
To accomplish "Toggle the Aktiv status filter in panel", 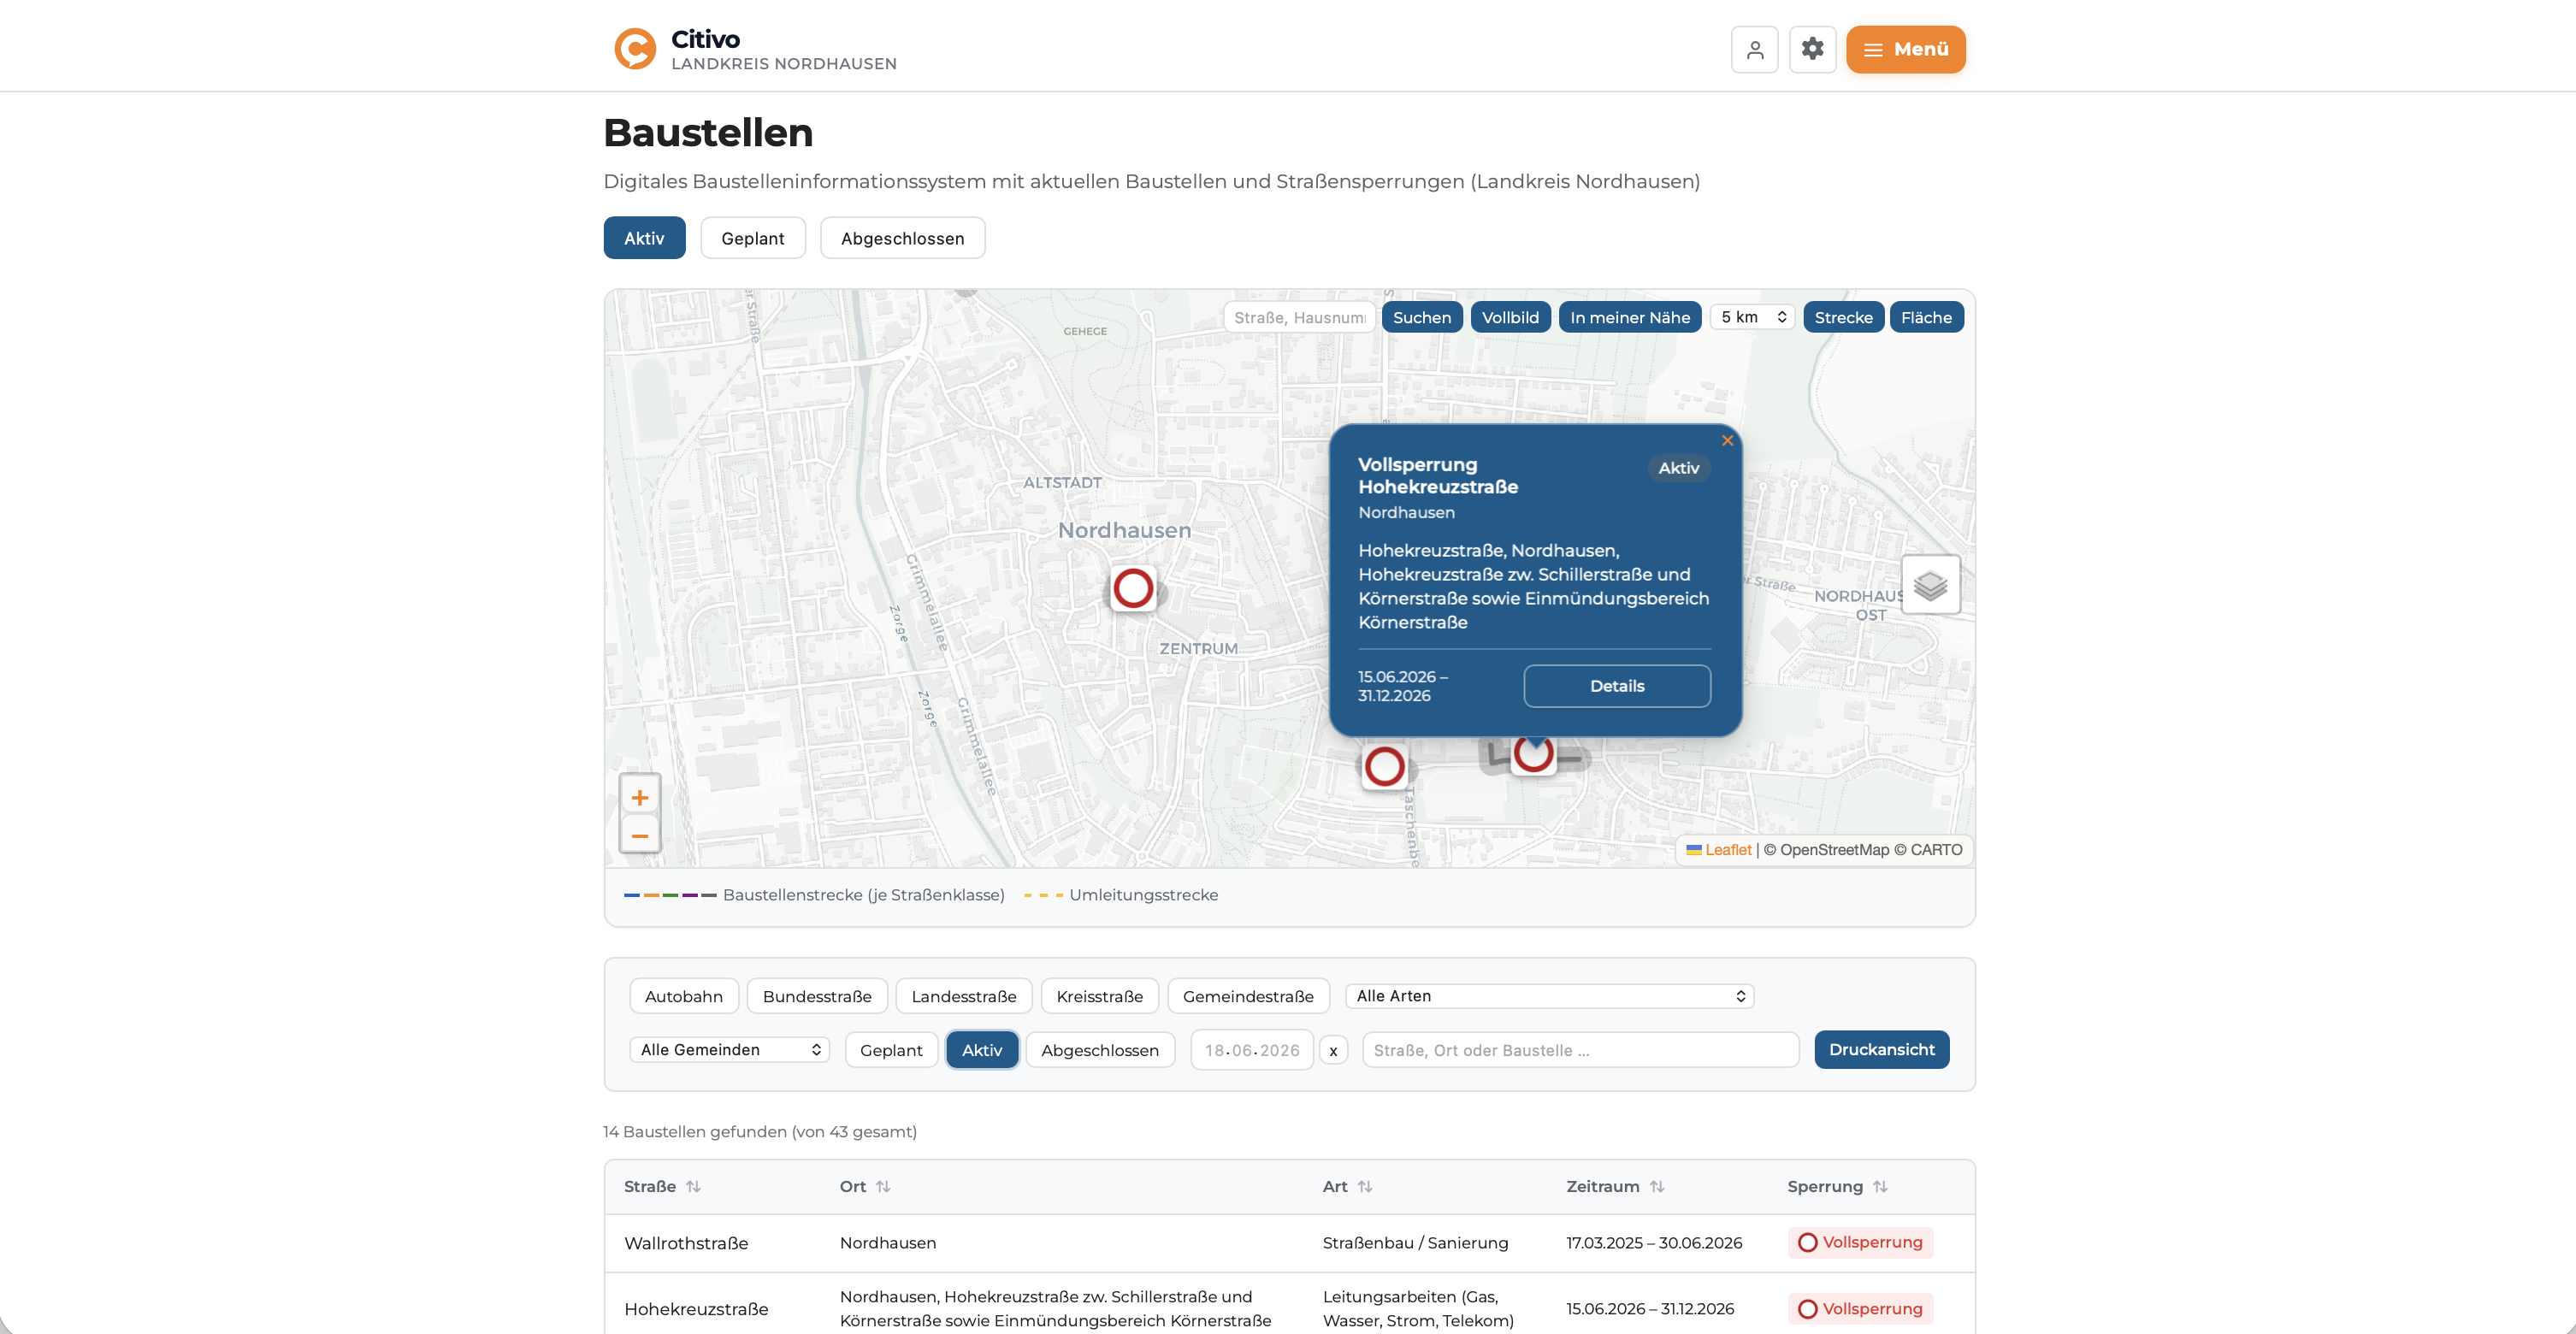I will [982, 1050].
